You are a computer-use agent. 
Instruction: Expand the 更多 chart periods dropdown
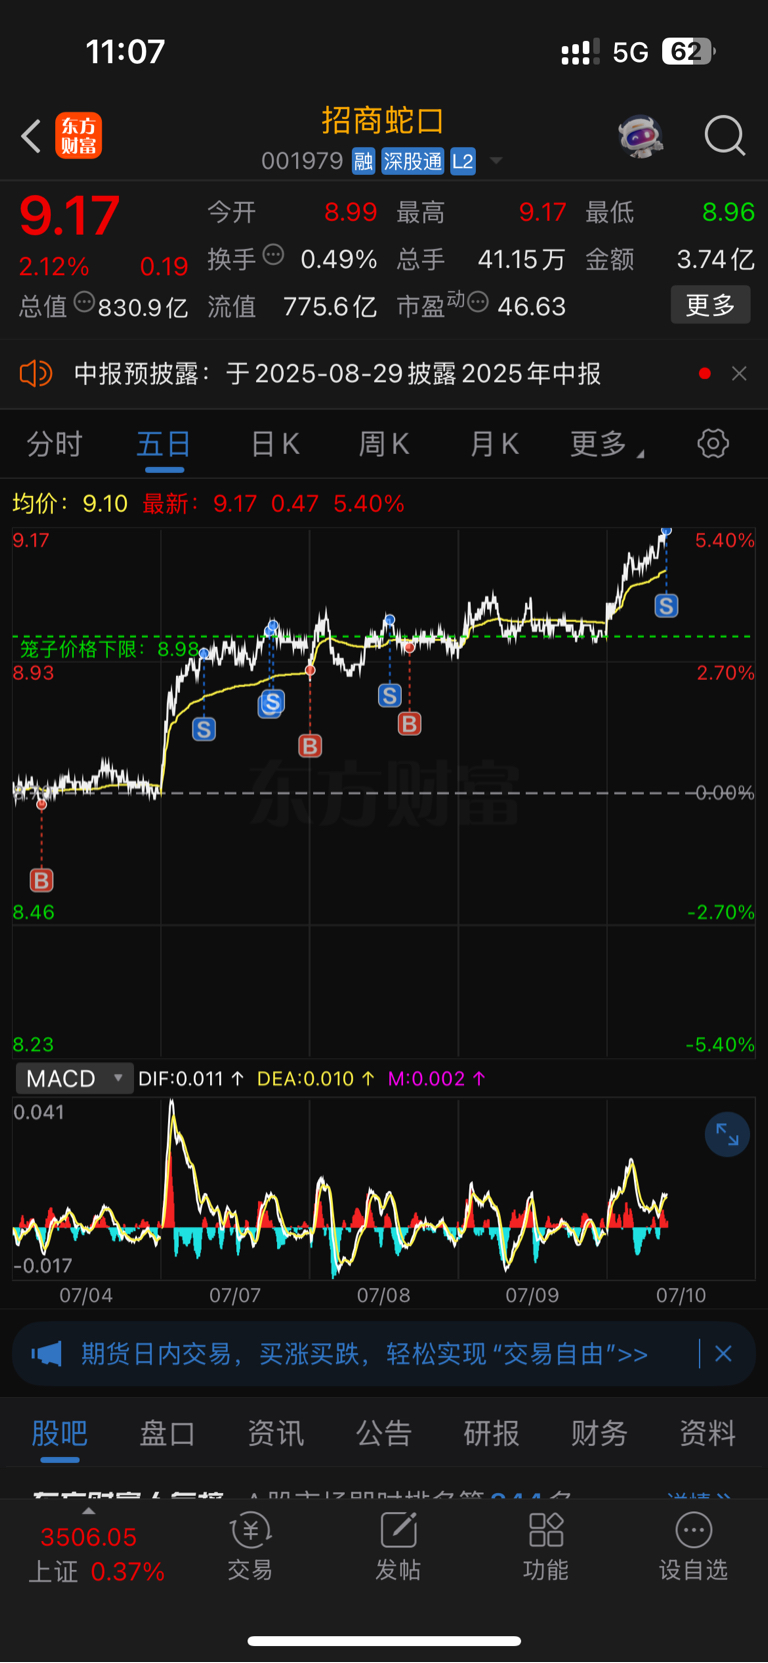click(606, 444)
